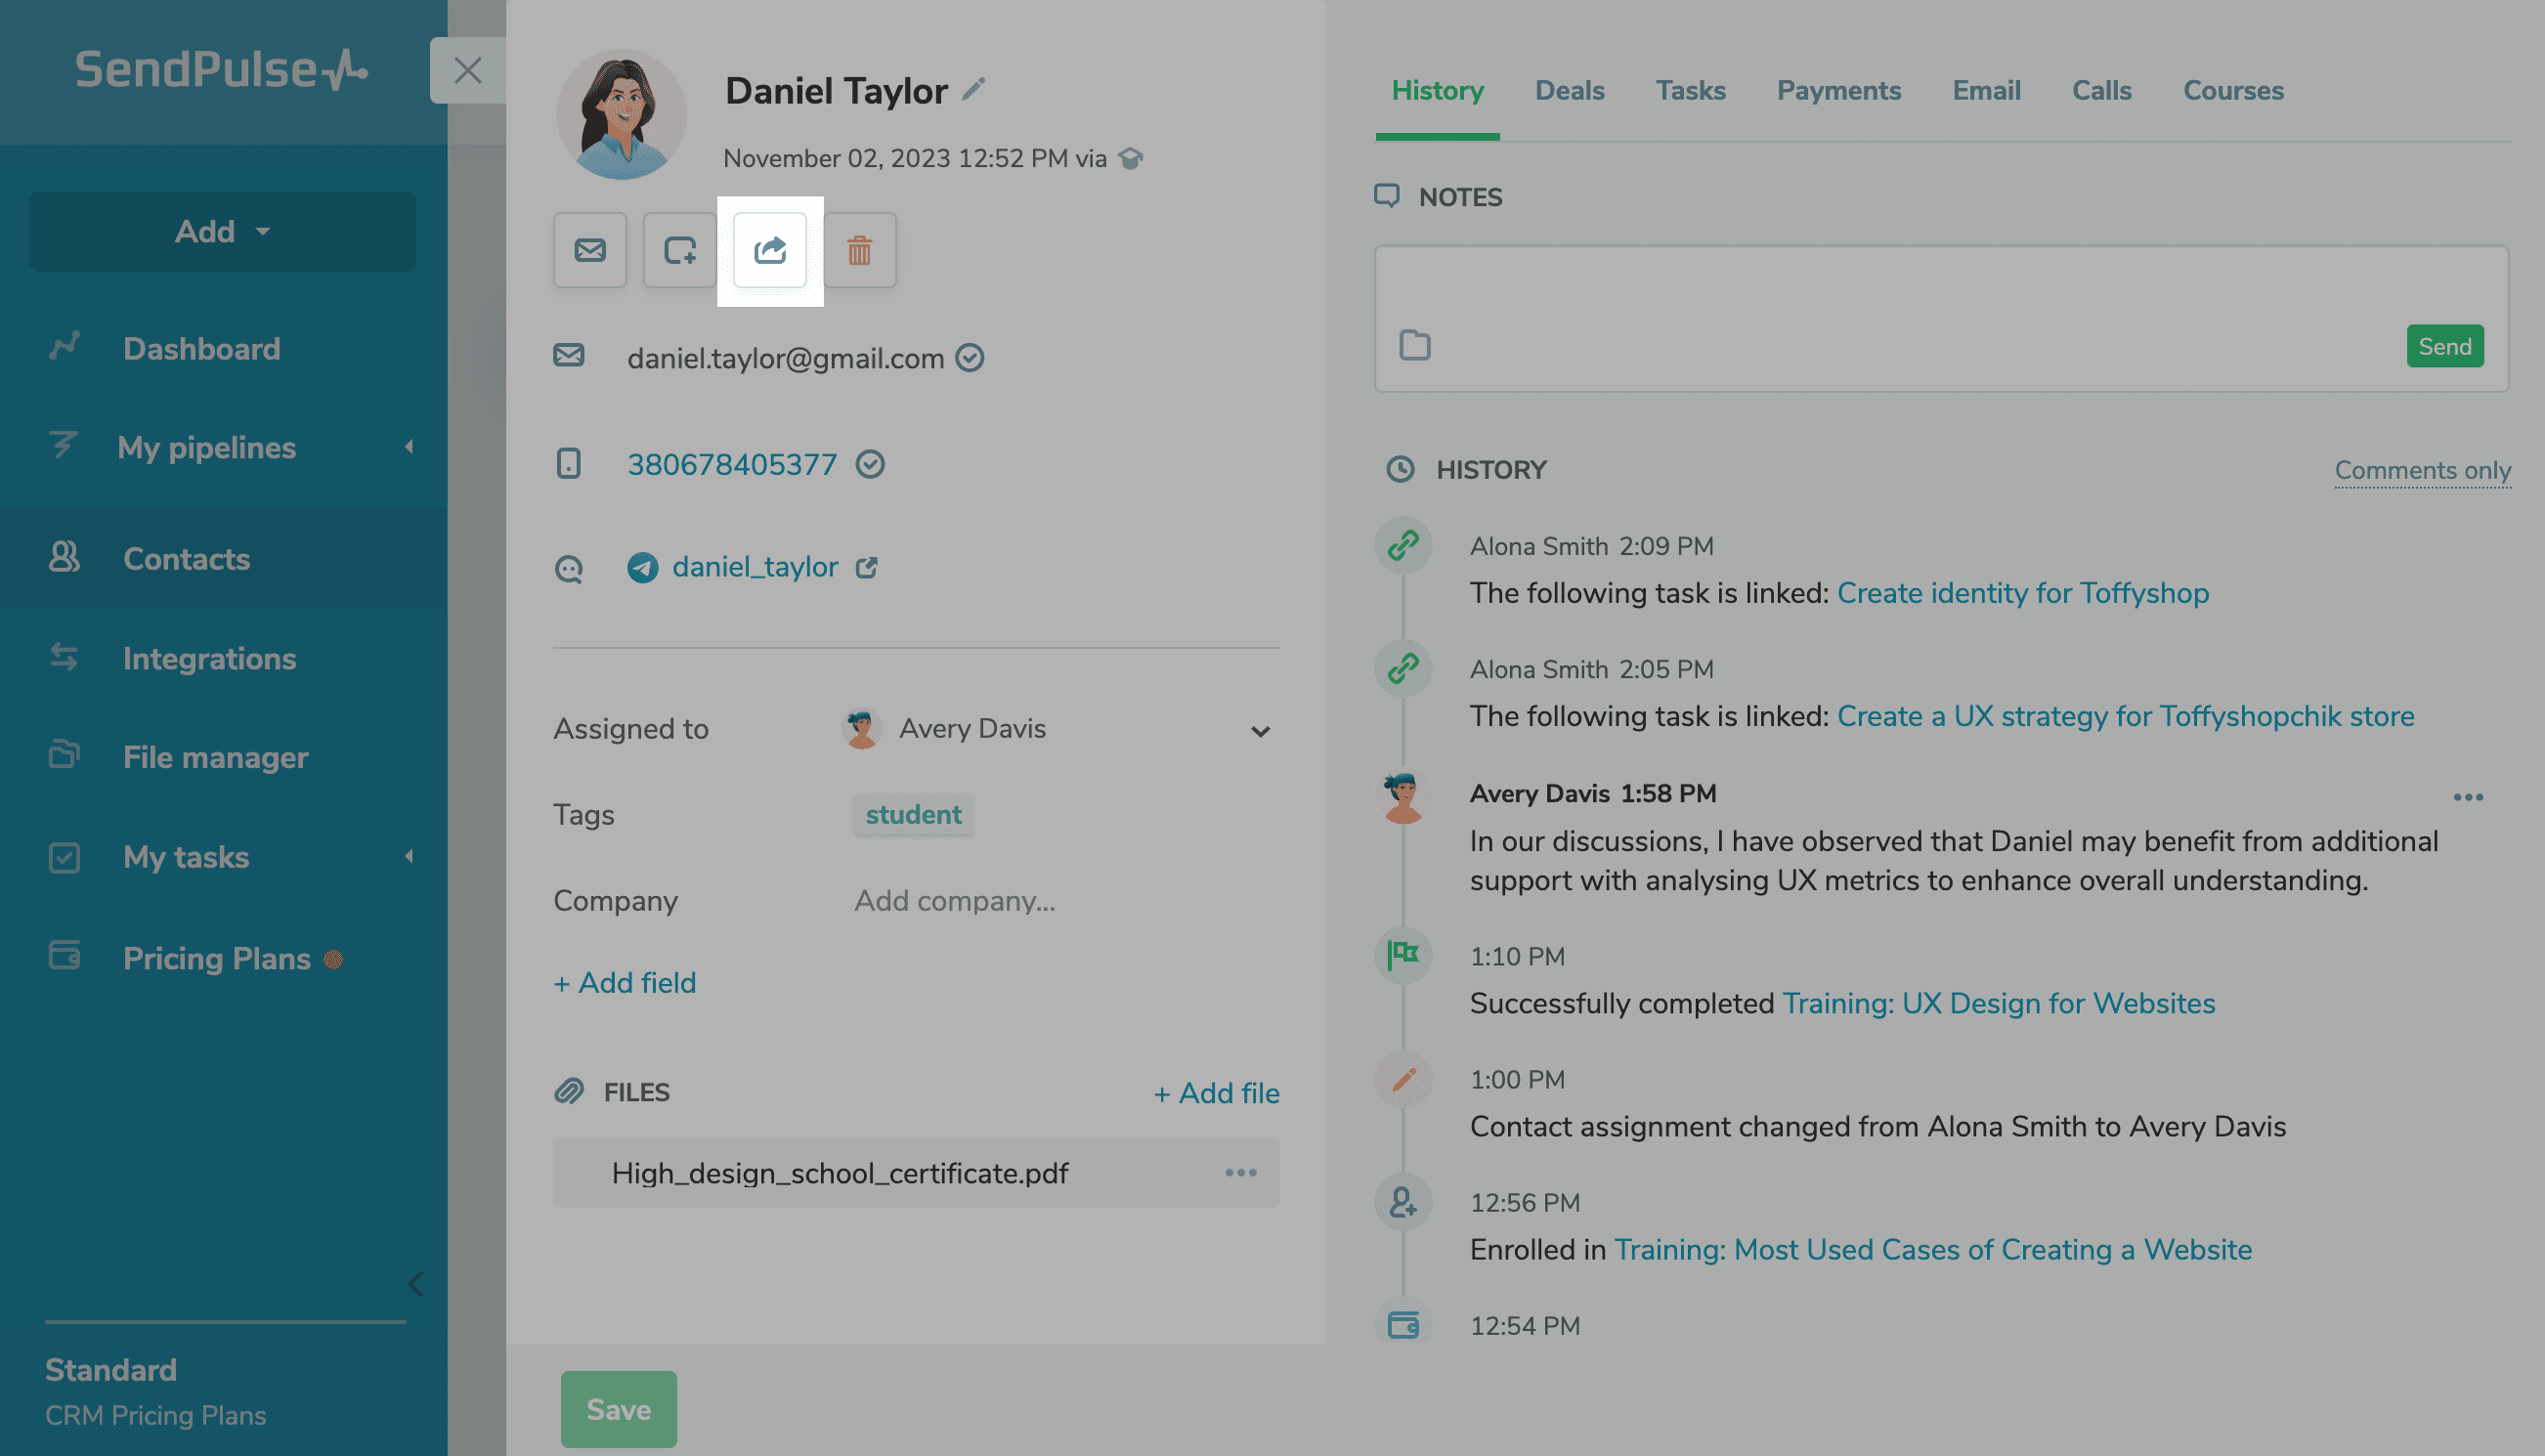This screenshot has height=1456, width=2545.
Task: Click flag icon for 1:10 PM entry
Action: click(x=1403, y=956)
